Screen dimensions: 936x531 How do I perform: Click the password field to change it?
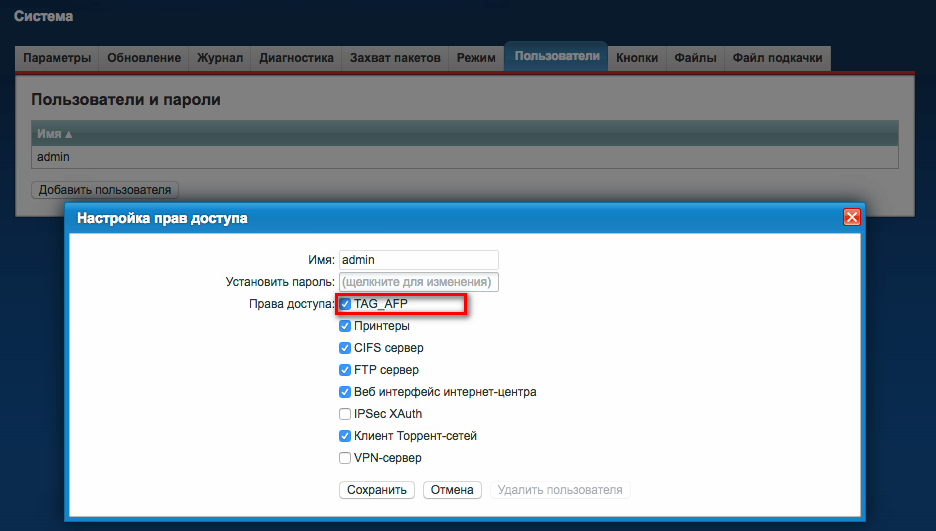[418, 282]
